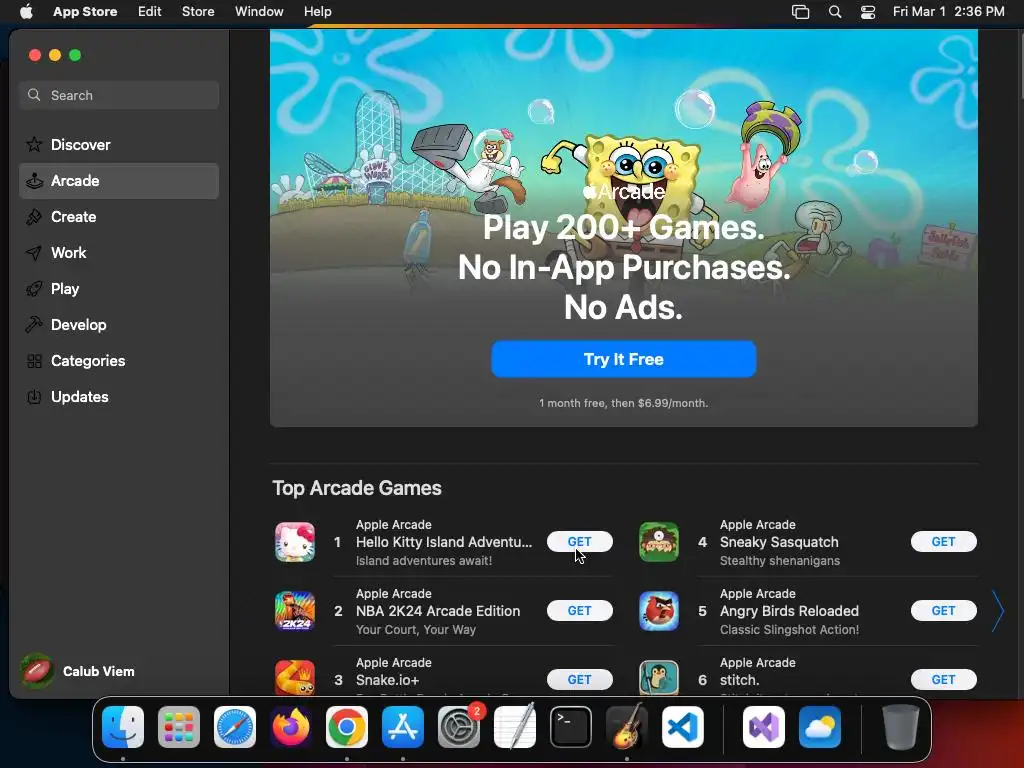
Task: Open Terminal from the dock
Action: coord(571,727)
